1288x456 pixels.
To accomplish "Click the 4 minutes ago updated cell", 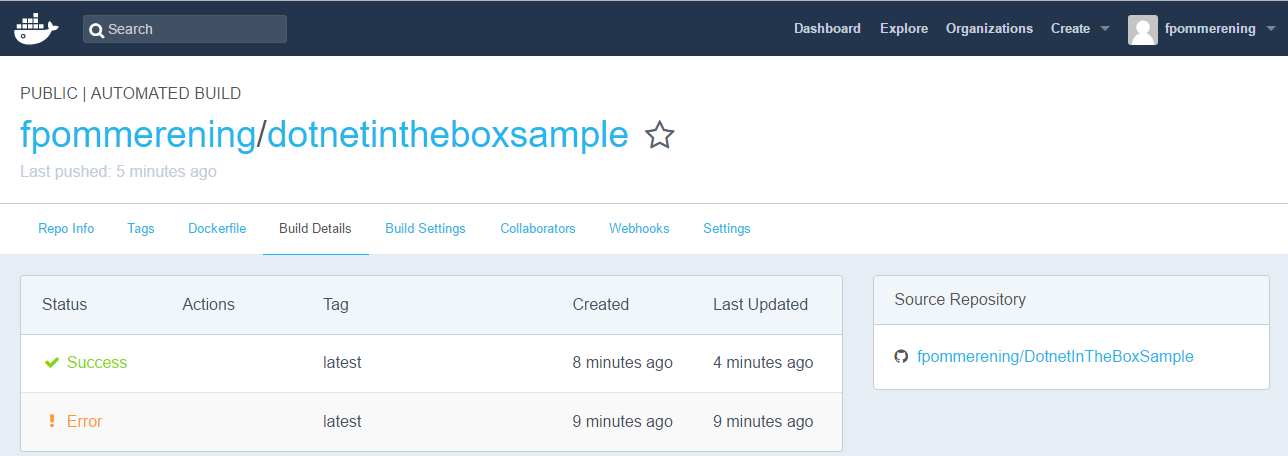I will pyautogui.click(x=763, y=363).
